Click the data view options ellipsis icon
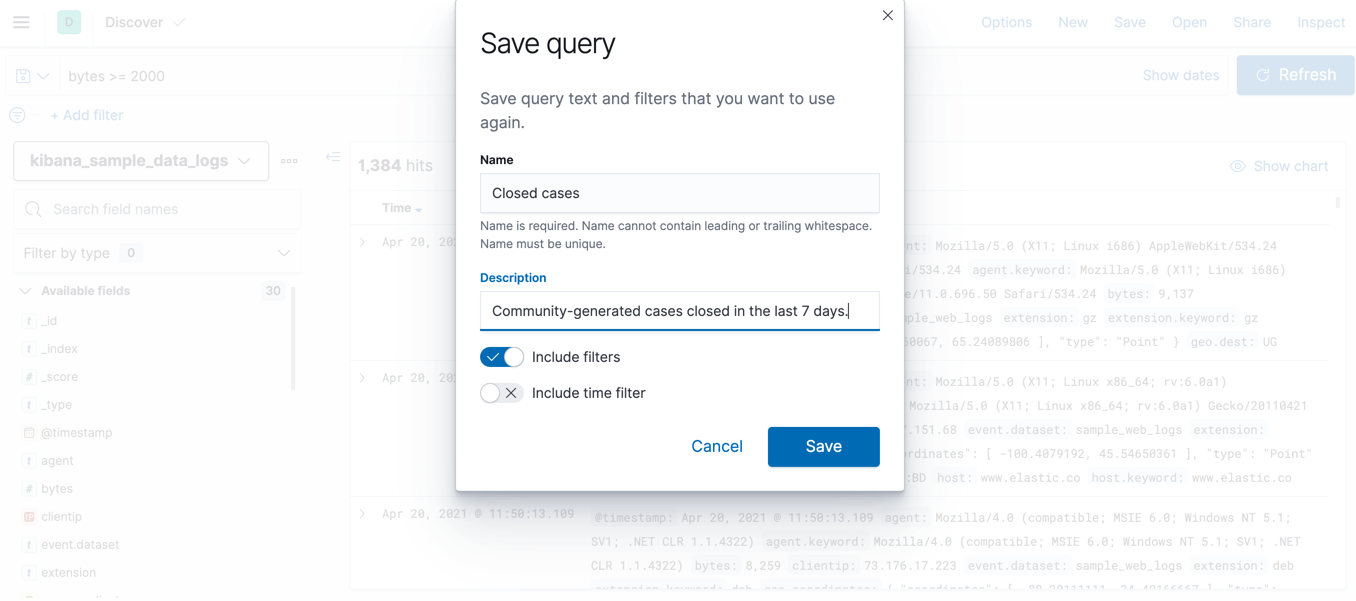1356x601 pixels. 289,160
